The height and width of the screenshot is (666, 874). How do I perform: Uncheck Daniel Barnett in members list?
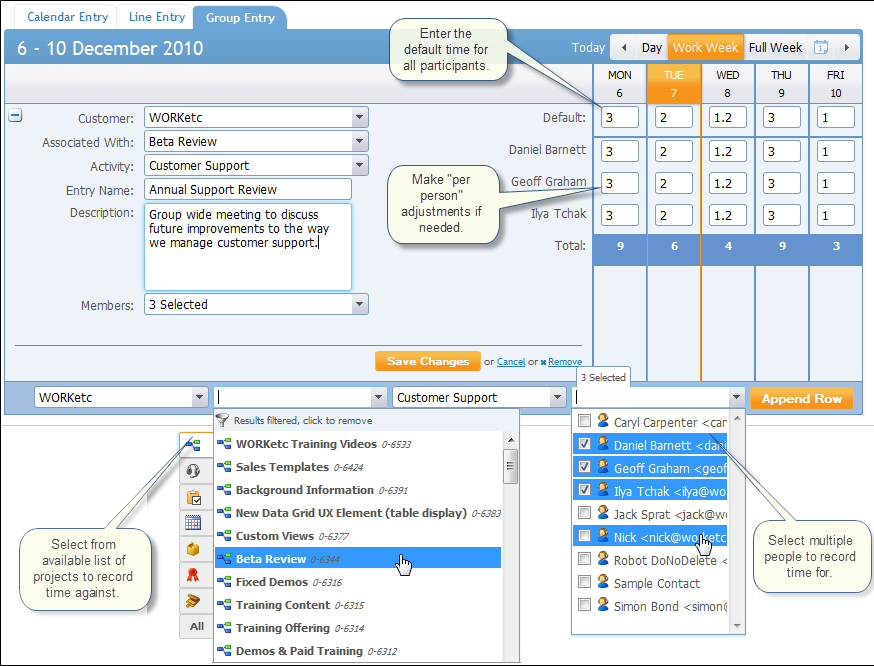pos(585,445)
